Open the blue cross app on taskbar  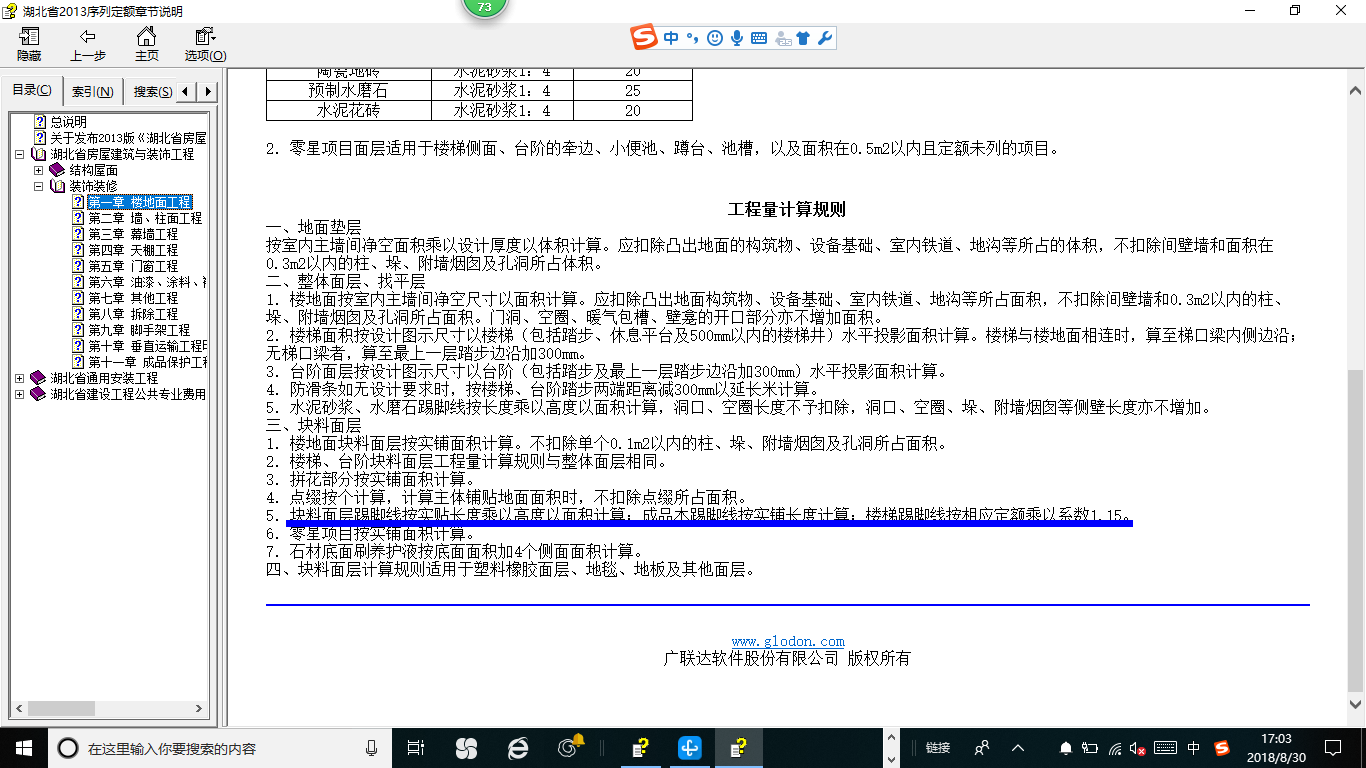(689, 747)
